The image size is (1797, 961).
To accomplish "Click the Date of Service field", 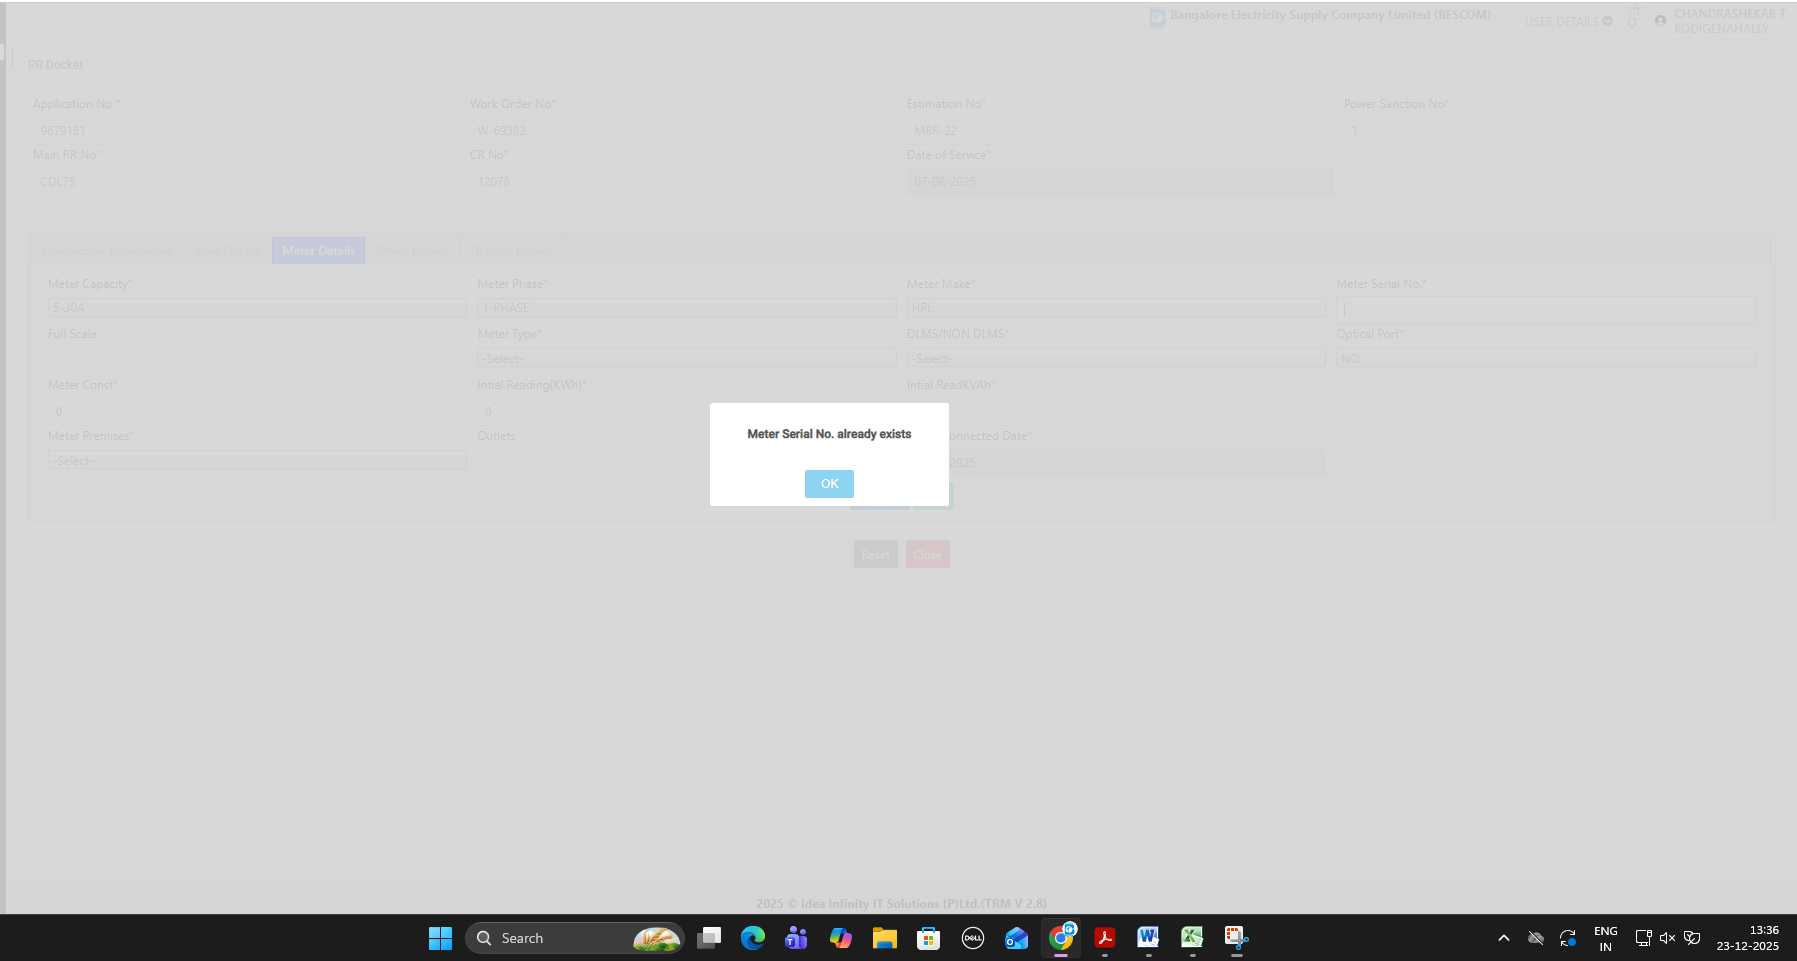I will pos(1120,182).
